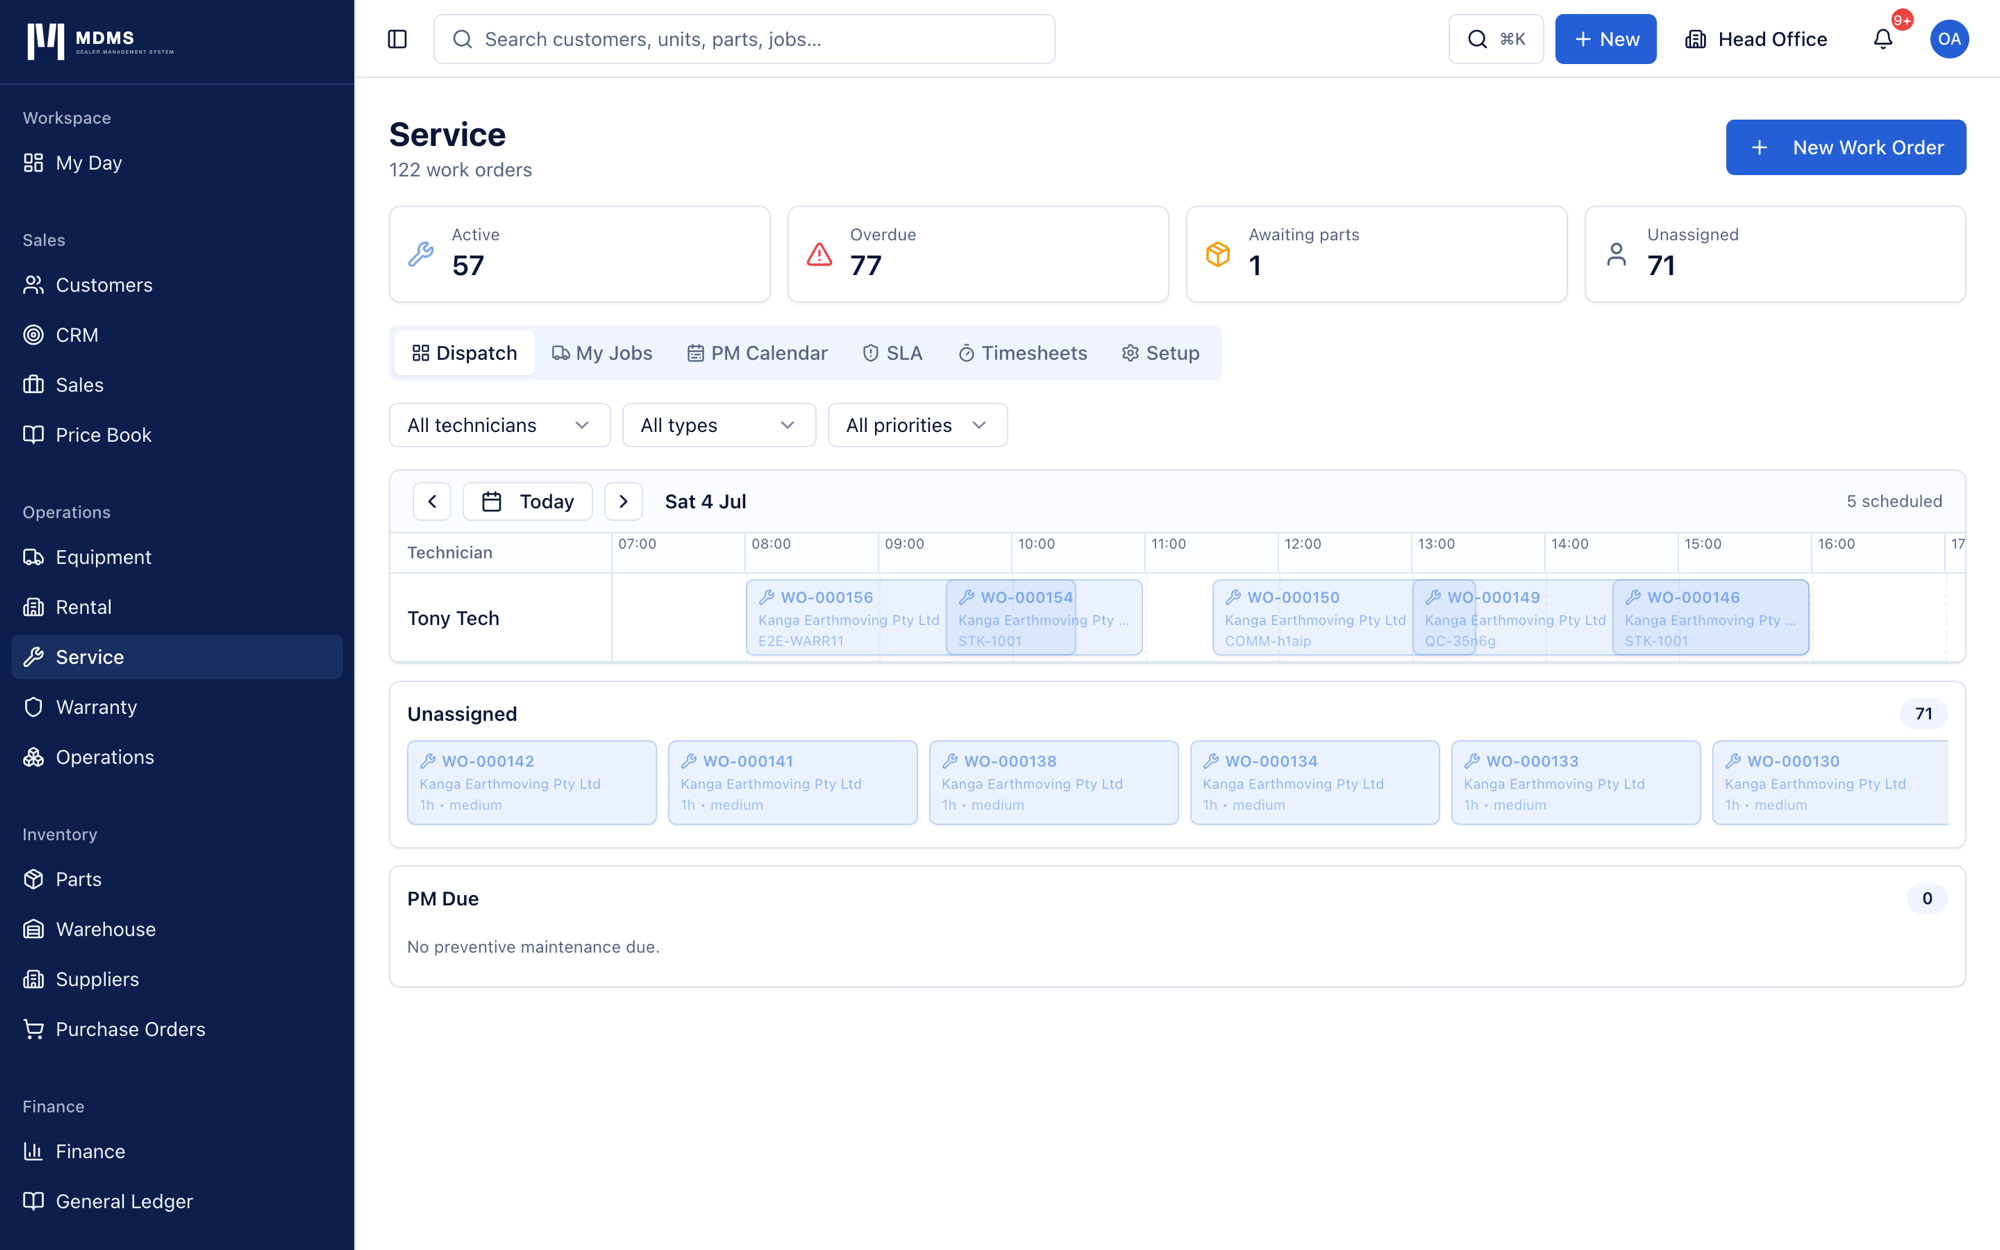The image size is (2000, 1250).
Task: Open unassigned work order WO-000138
Action: 1054,782
